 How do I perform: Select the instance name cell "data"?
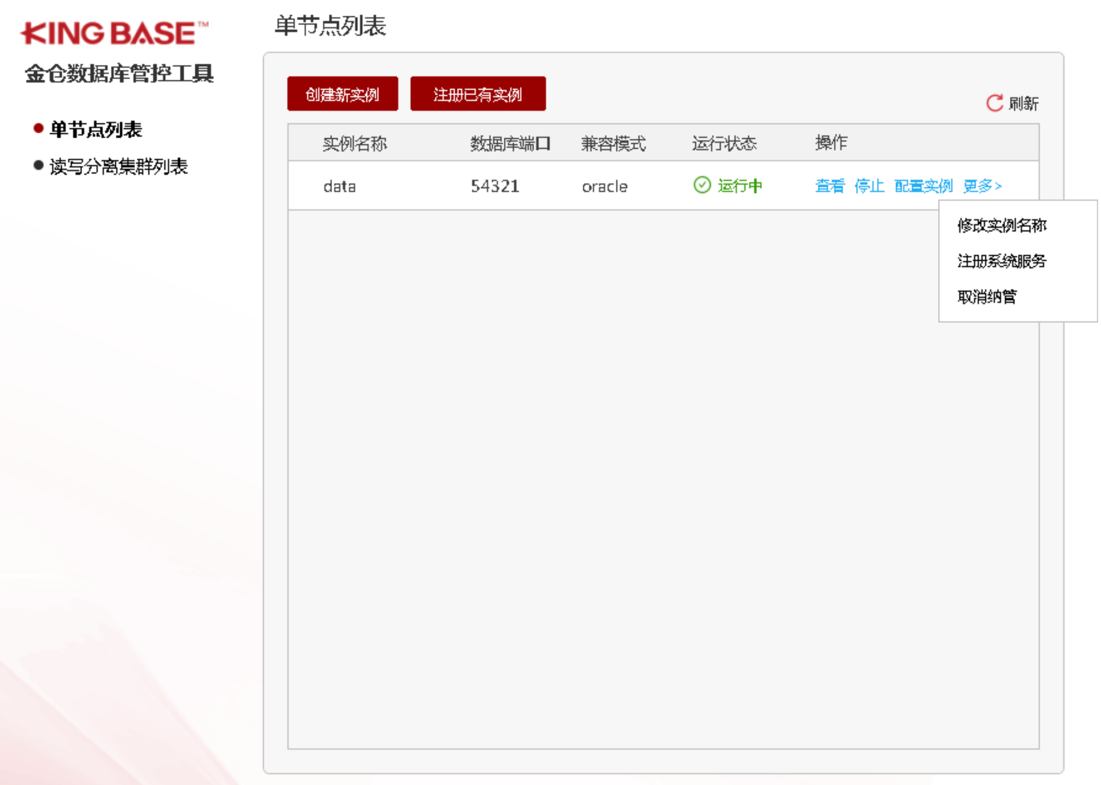tap(339, 186)
